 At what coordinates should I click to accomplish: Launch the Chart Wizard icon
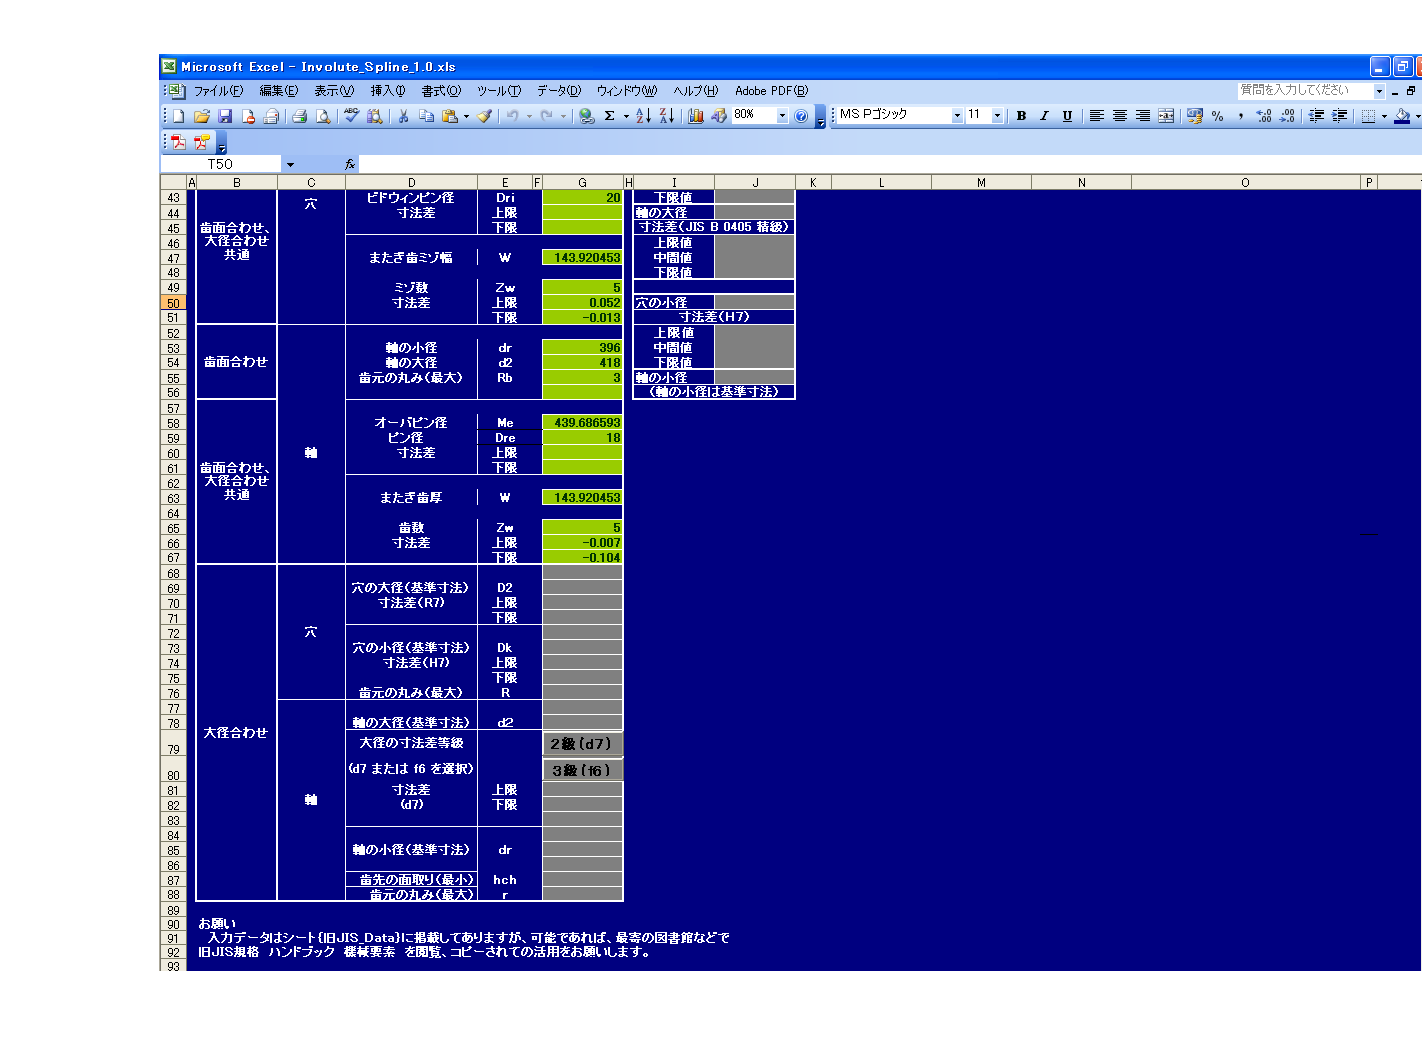(x=696, y=116)
